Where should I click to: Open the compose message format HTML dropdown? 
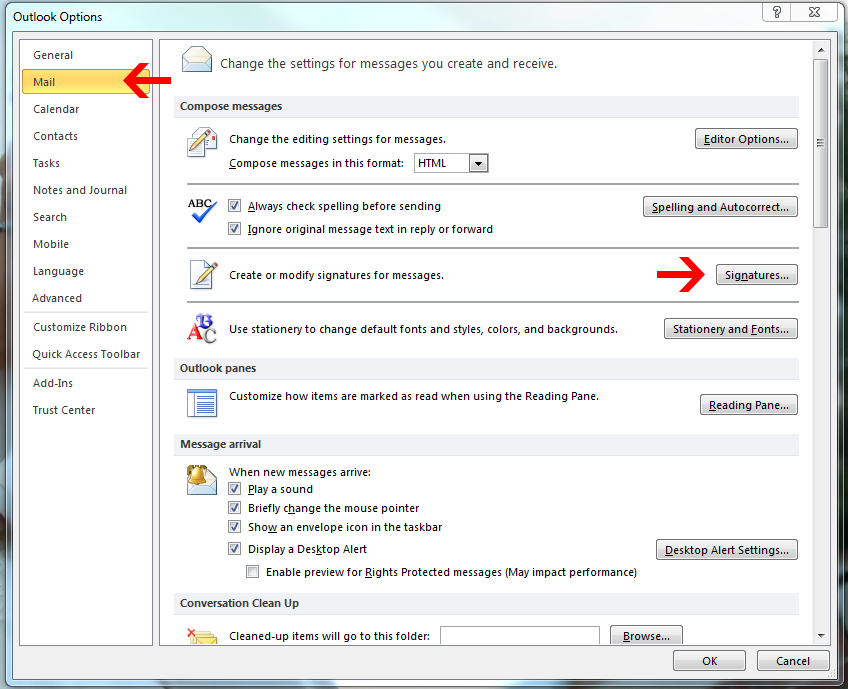478,163
